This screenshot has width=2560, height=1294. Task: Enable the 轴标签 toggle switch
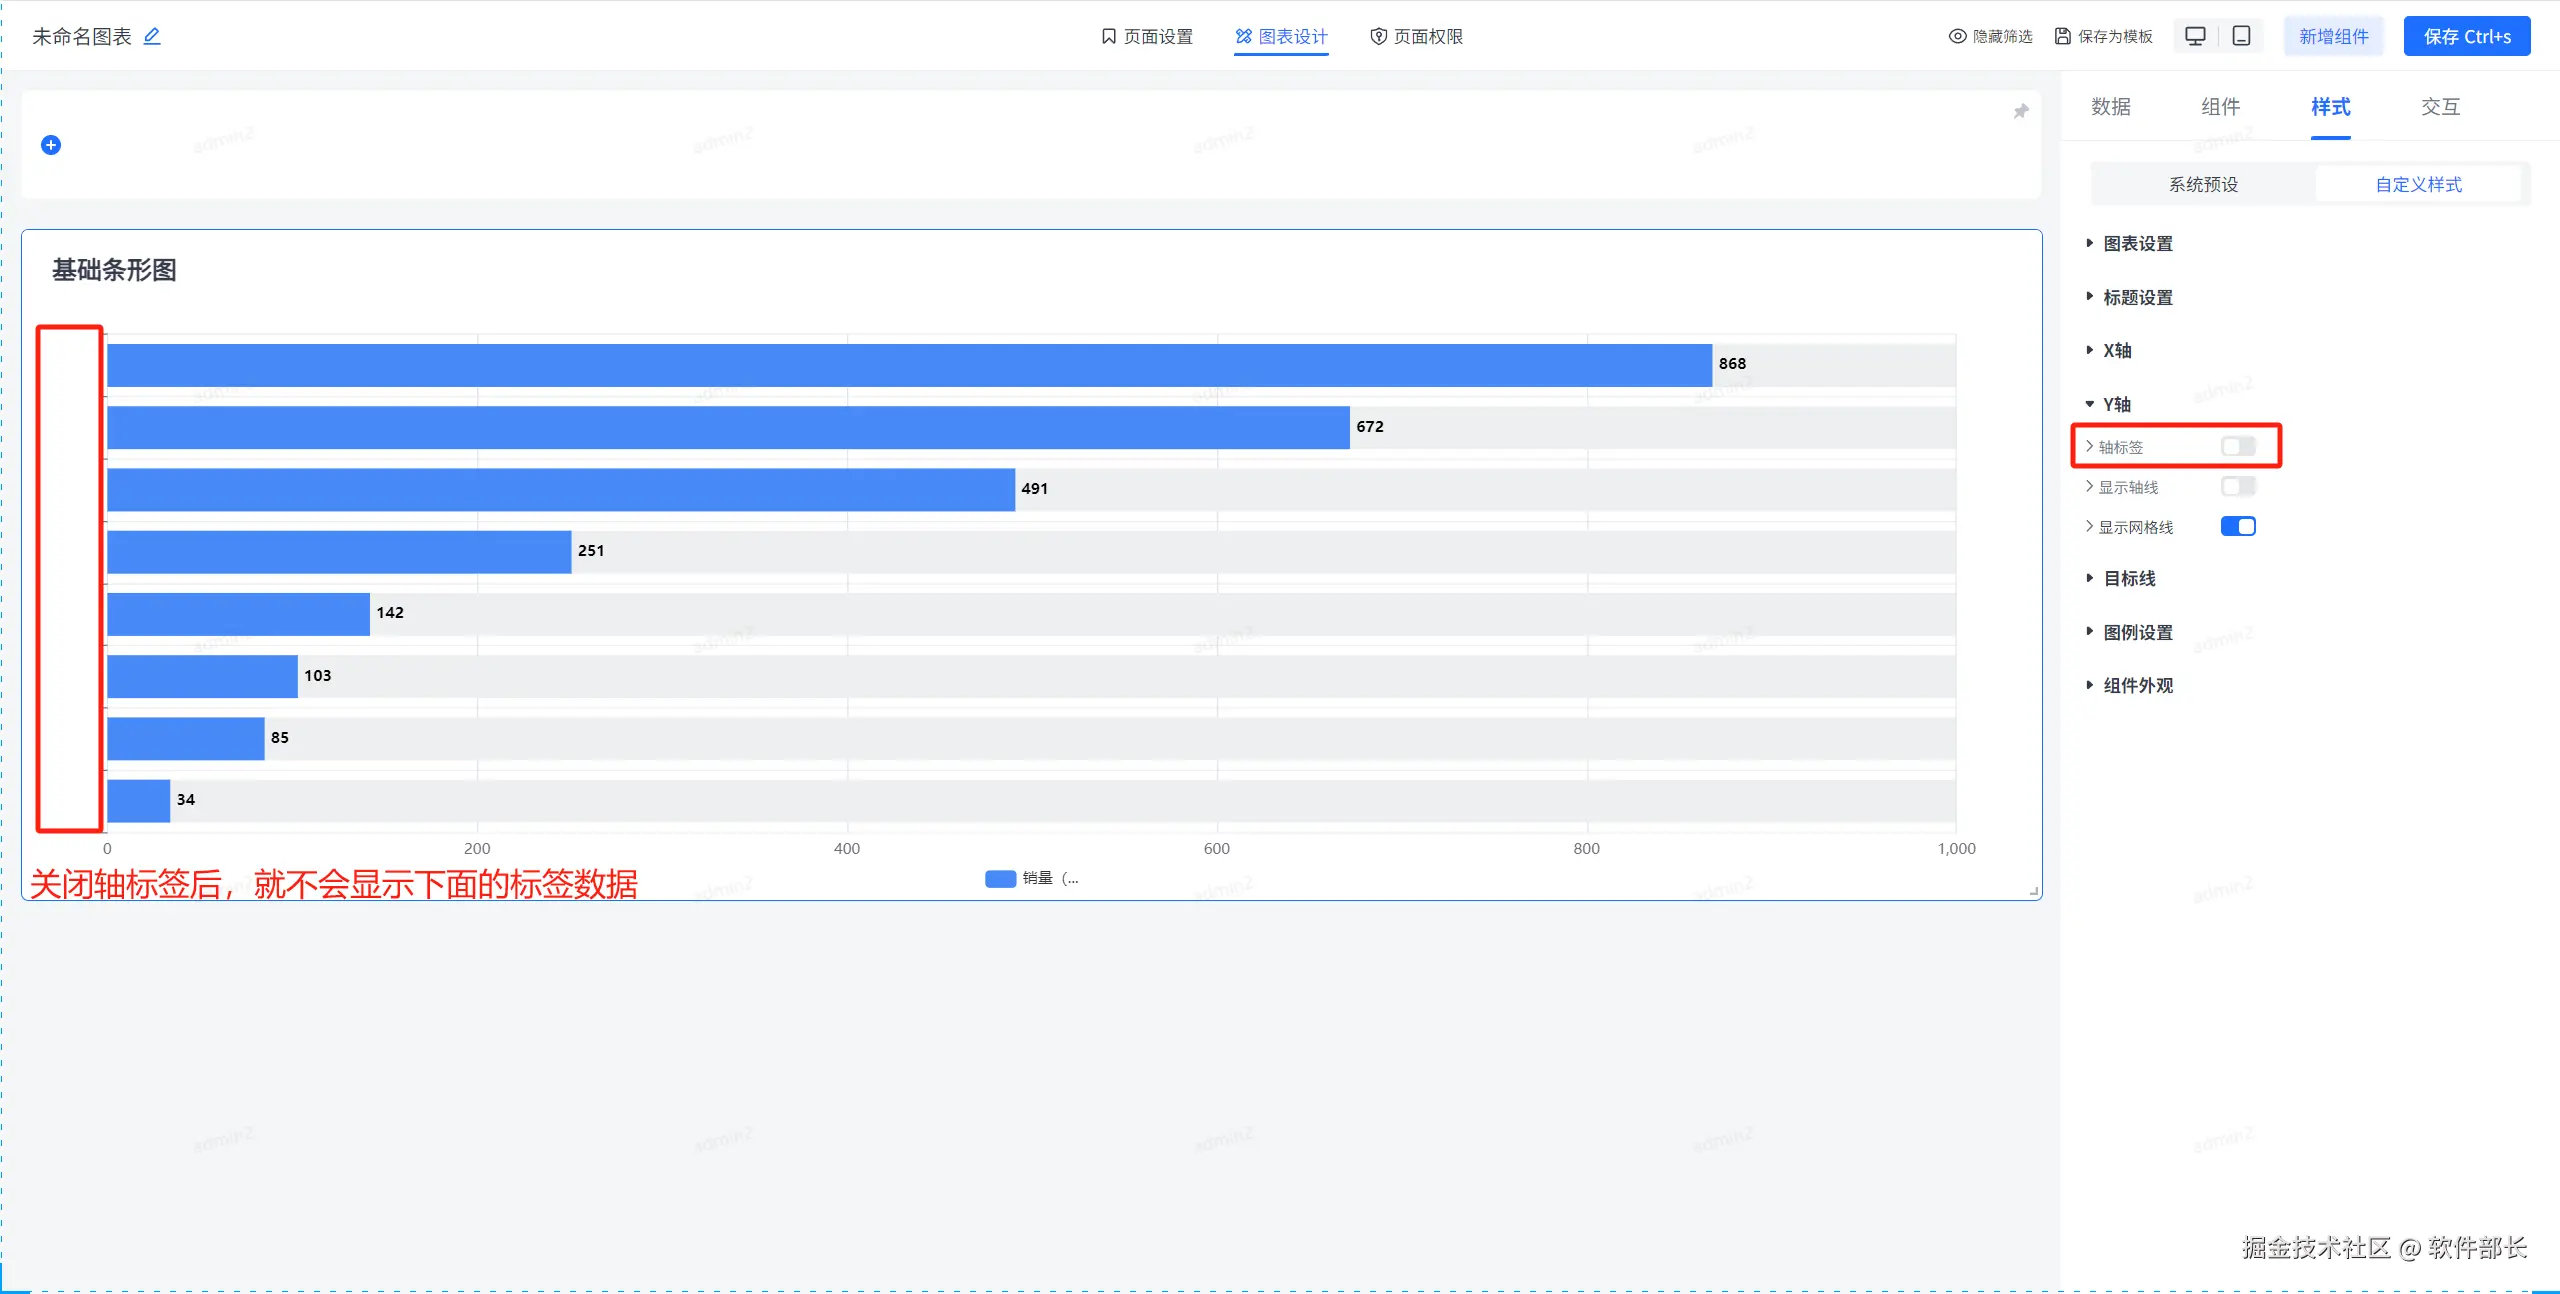coord(2237,446)
